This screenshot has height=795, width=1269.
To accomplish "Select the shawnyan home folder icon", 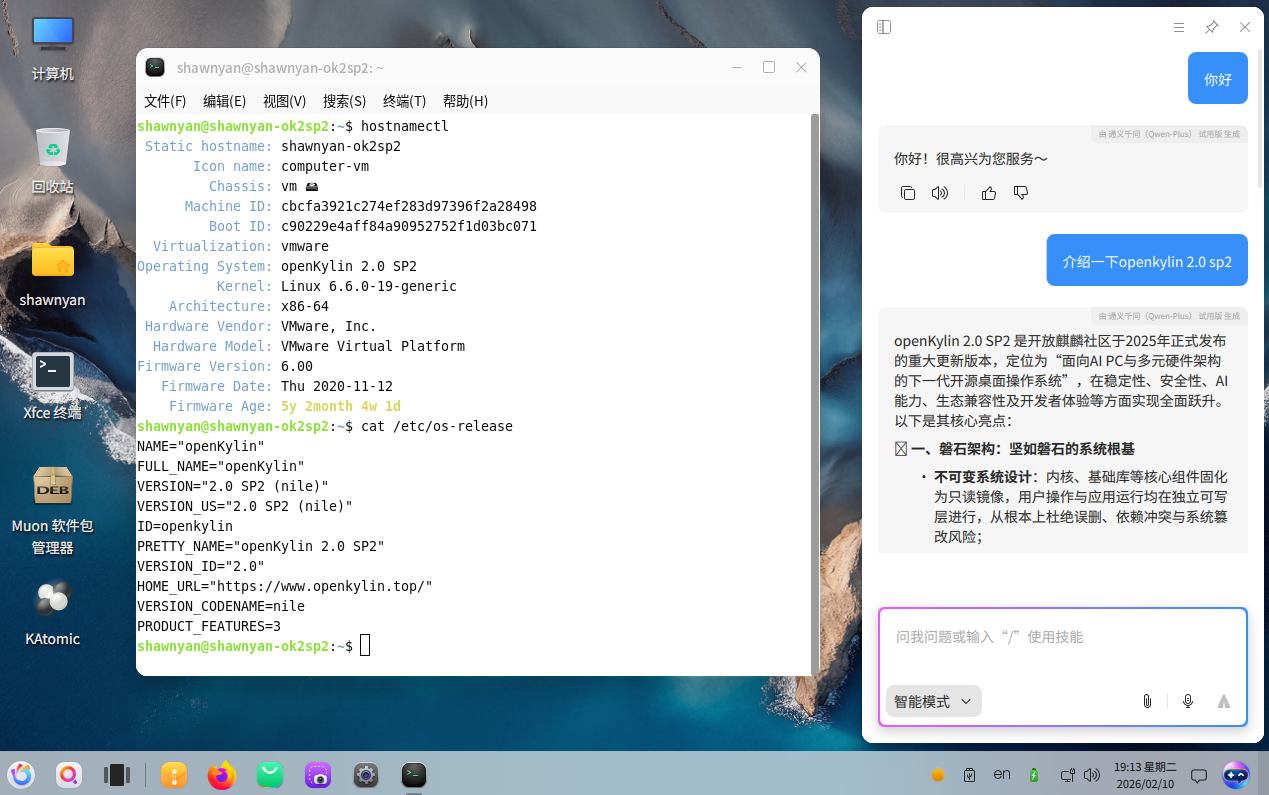I will tap(52, 273).
